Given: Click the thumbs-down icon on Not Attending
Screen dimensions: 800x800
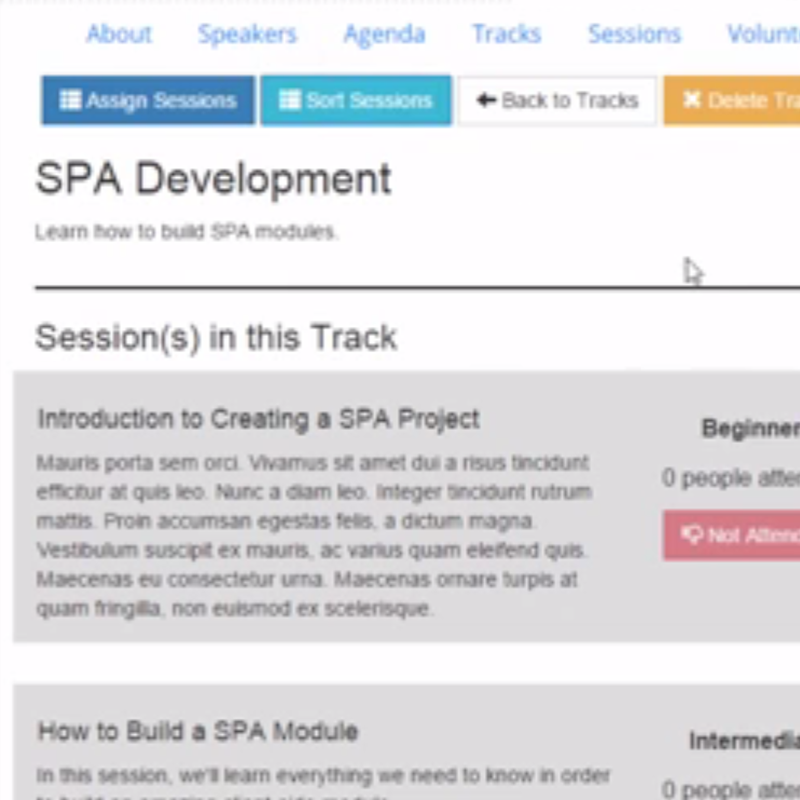Looking at the screenshot, I should click(x=691, y=536).
